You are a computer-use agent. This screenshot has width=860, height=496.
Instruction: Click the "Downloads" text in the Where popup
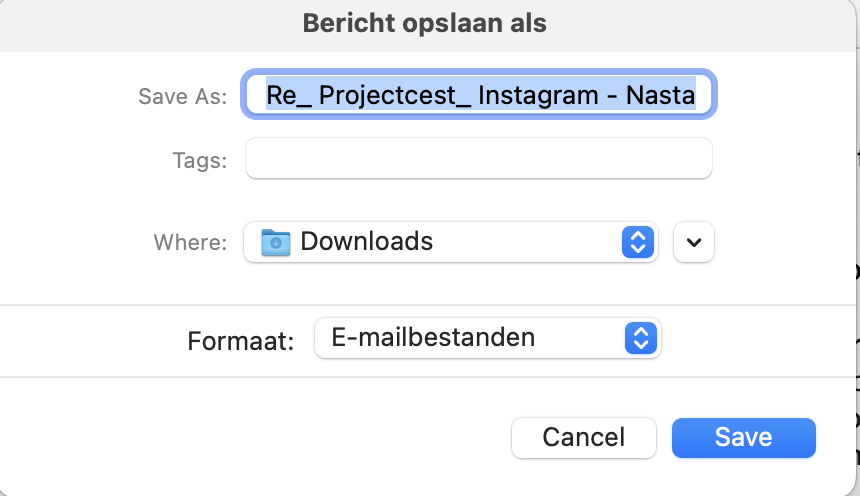[x=366, y=242]
